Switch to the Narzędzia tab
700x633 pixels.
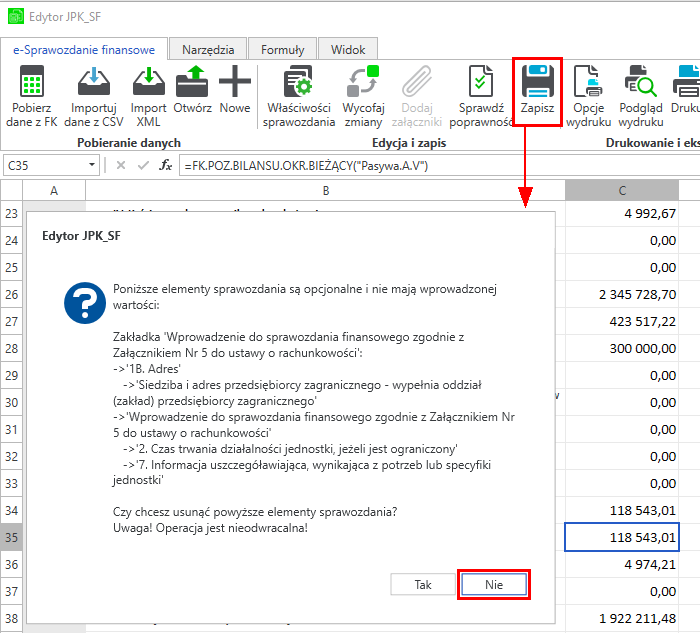click(208, 49)
